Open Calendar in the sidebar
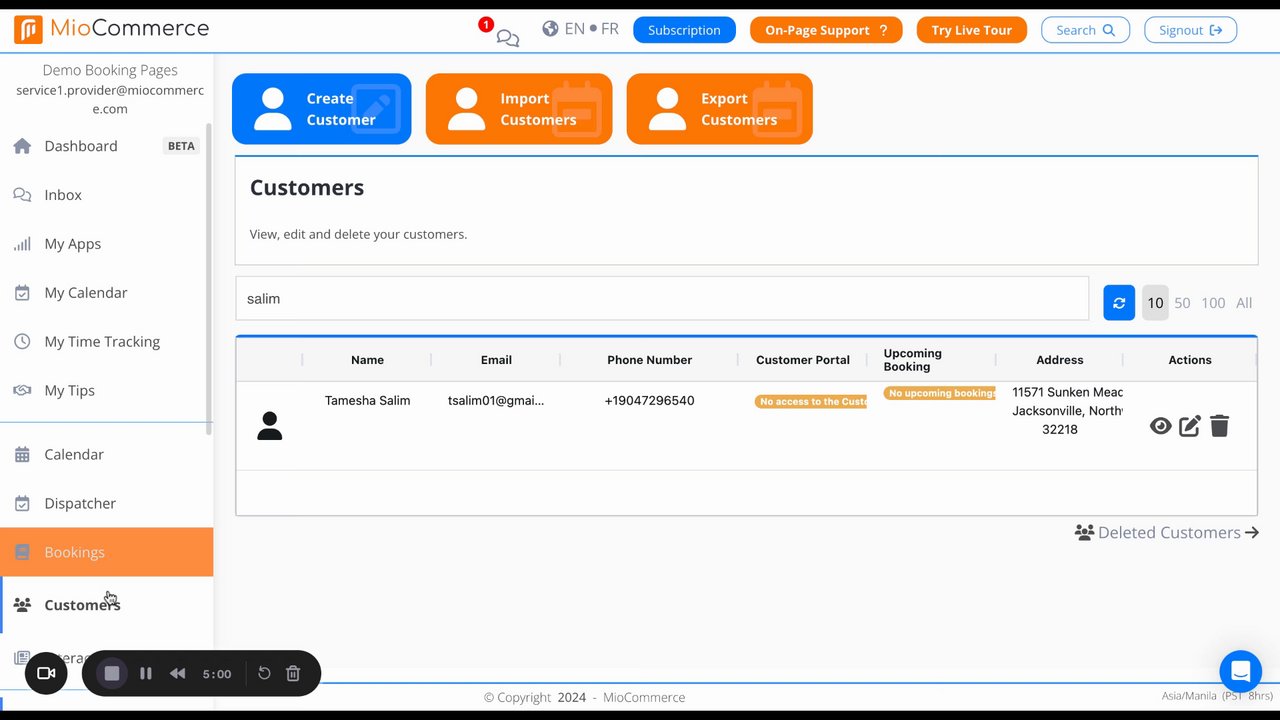Viewport: 1280px width, 720px height. pyautogui.click(x=74, y=454)
